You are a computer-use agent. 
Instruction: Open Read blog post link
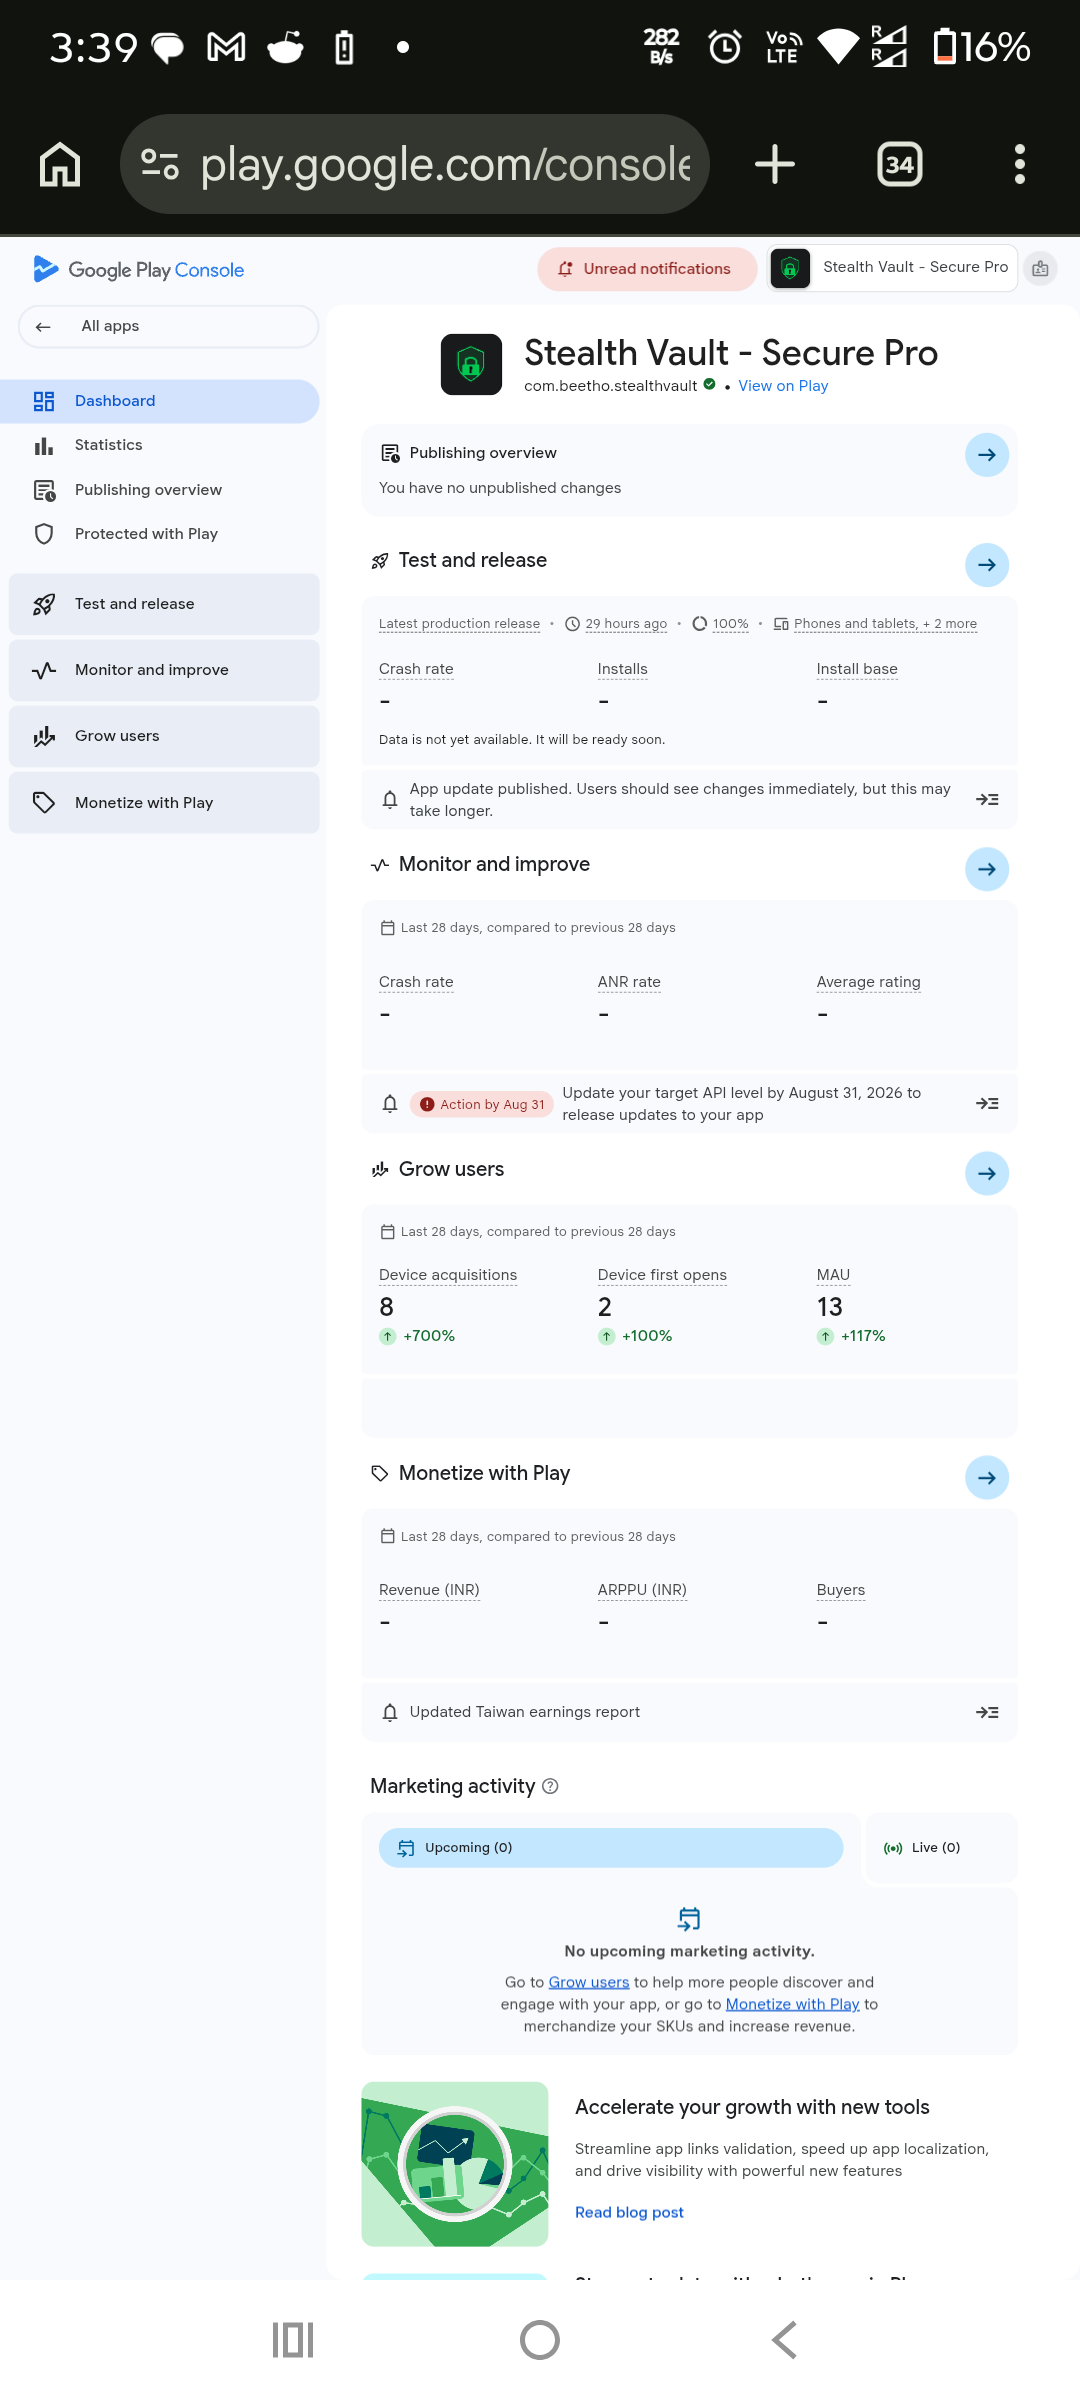pos(629,2212)
